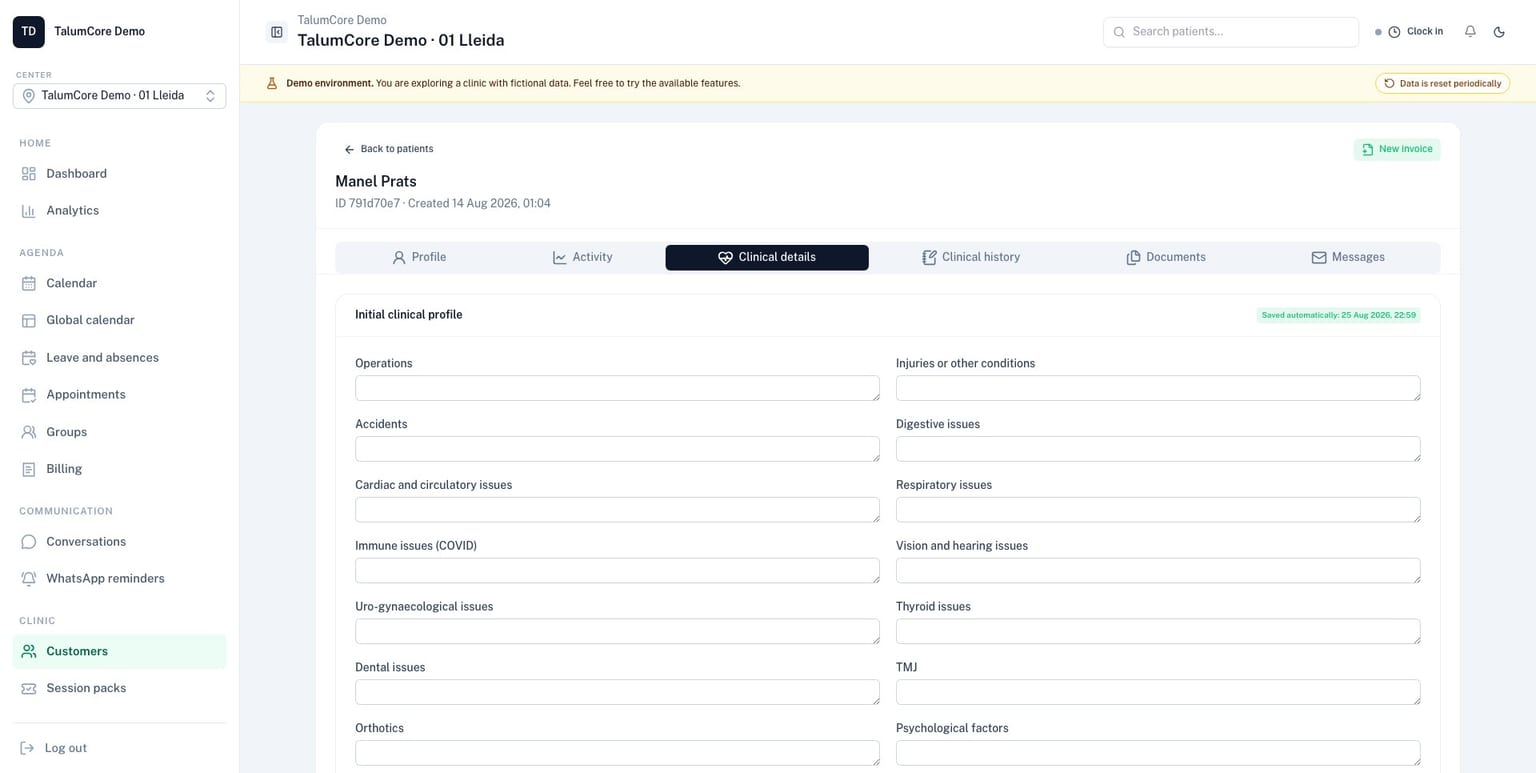Open Billing in the sidebar

119,469
